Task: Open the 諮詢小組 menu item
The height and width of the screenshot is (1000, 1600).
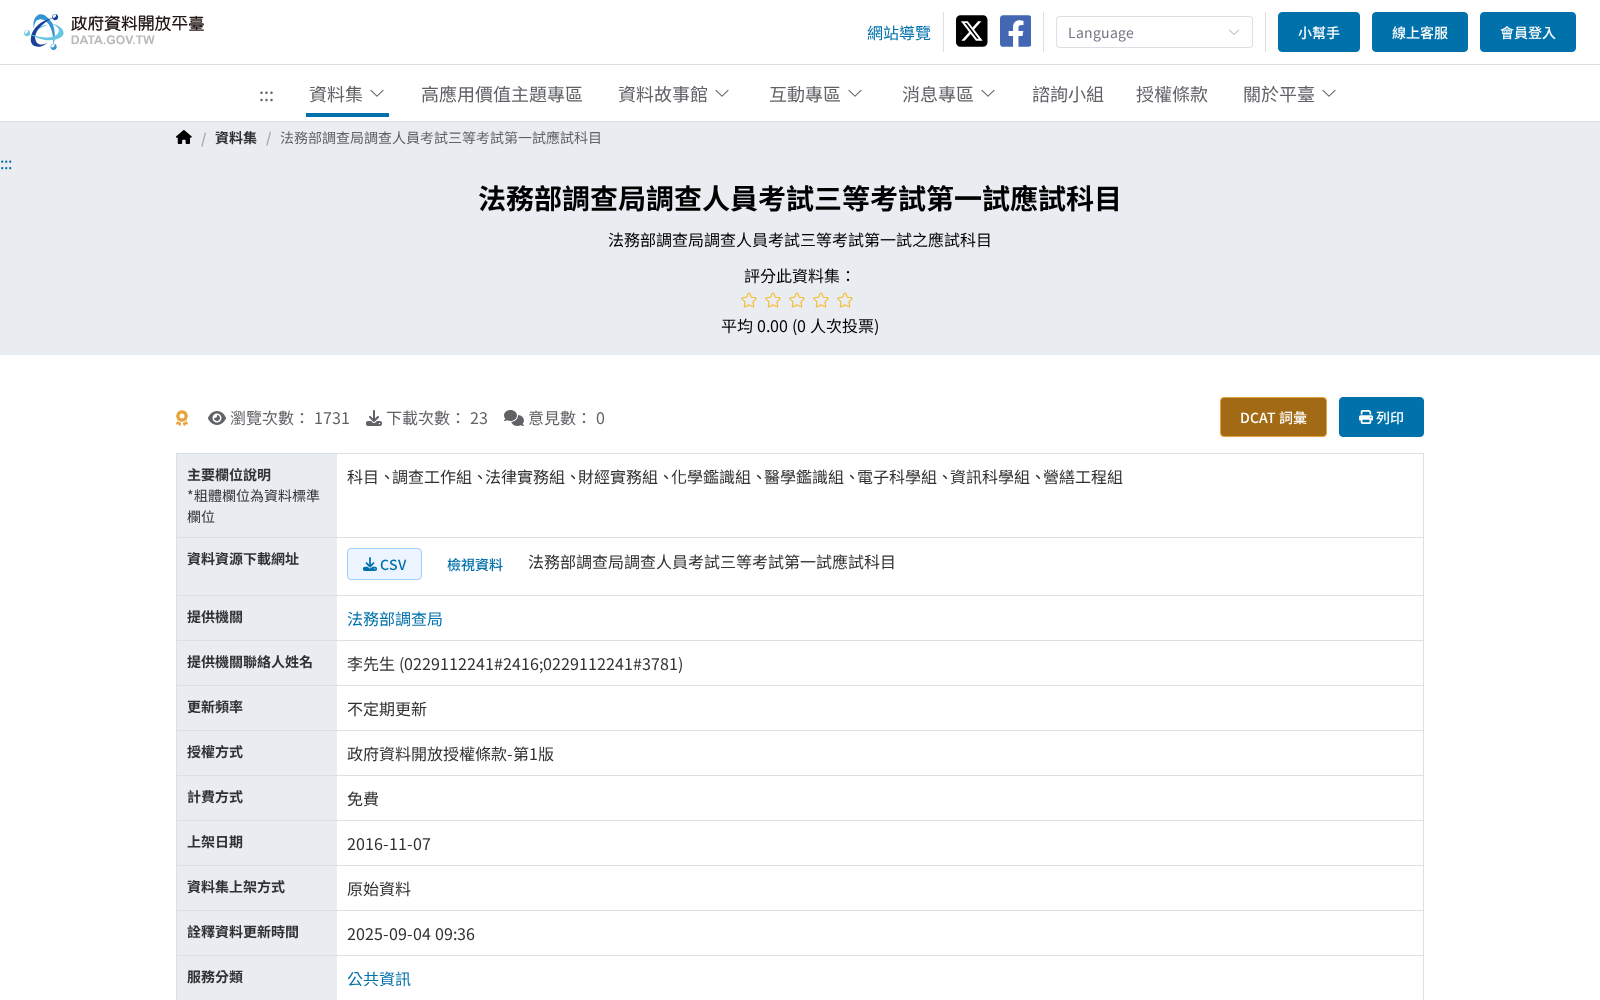Action: coord(1068,94)
